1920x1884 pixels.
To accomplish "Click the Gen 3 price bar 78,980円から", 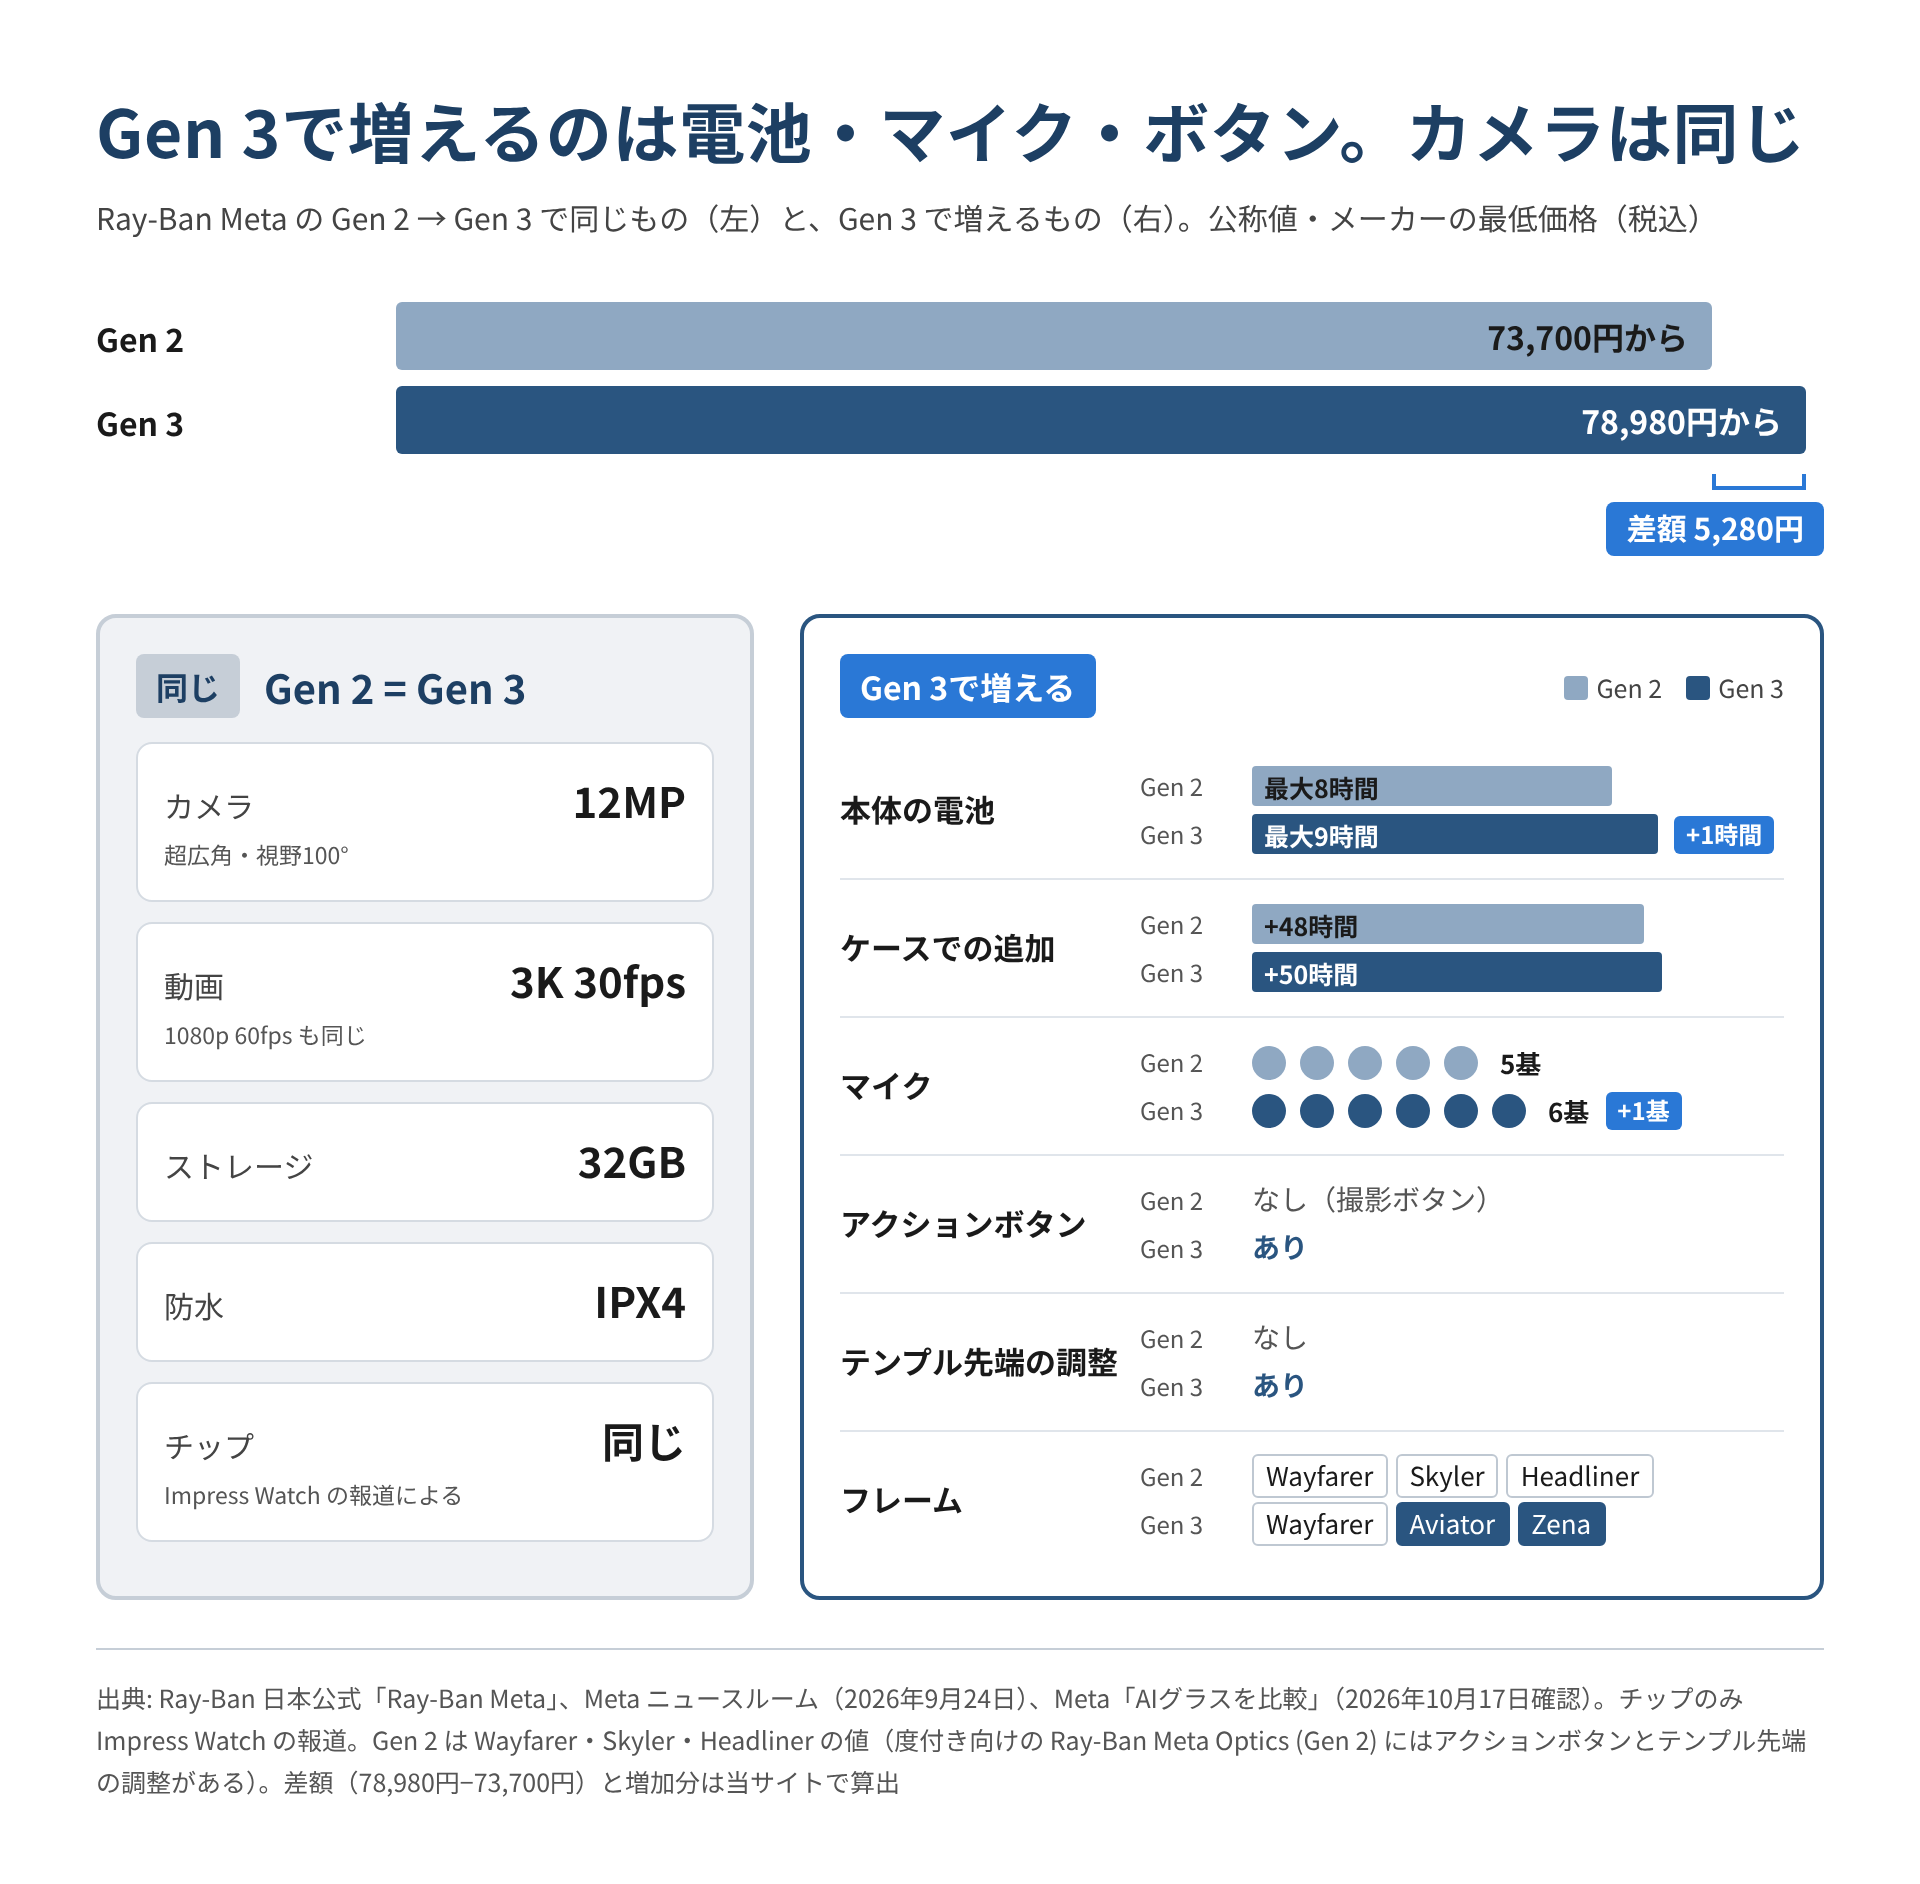I will 1100,420.
